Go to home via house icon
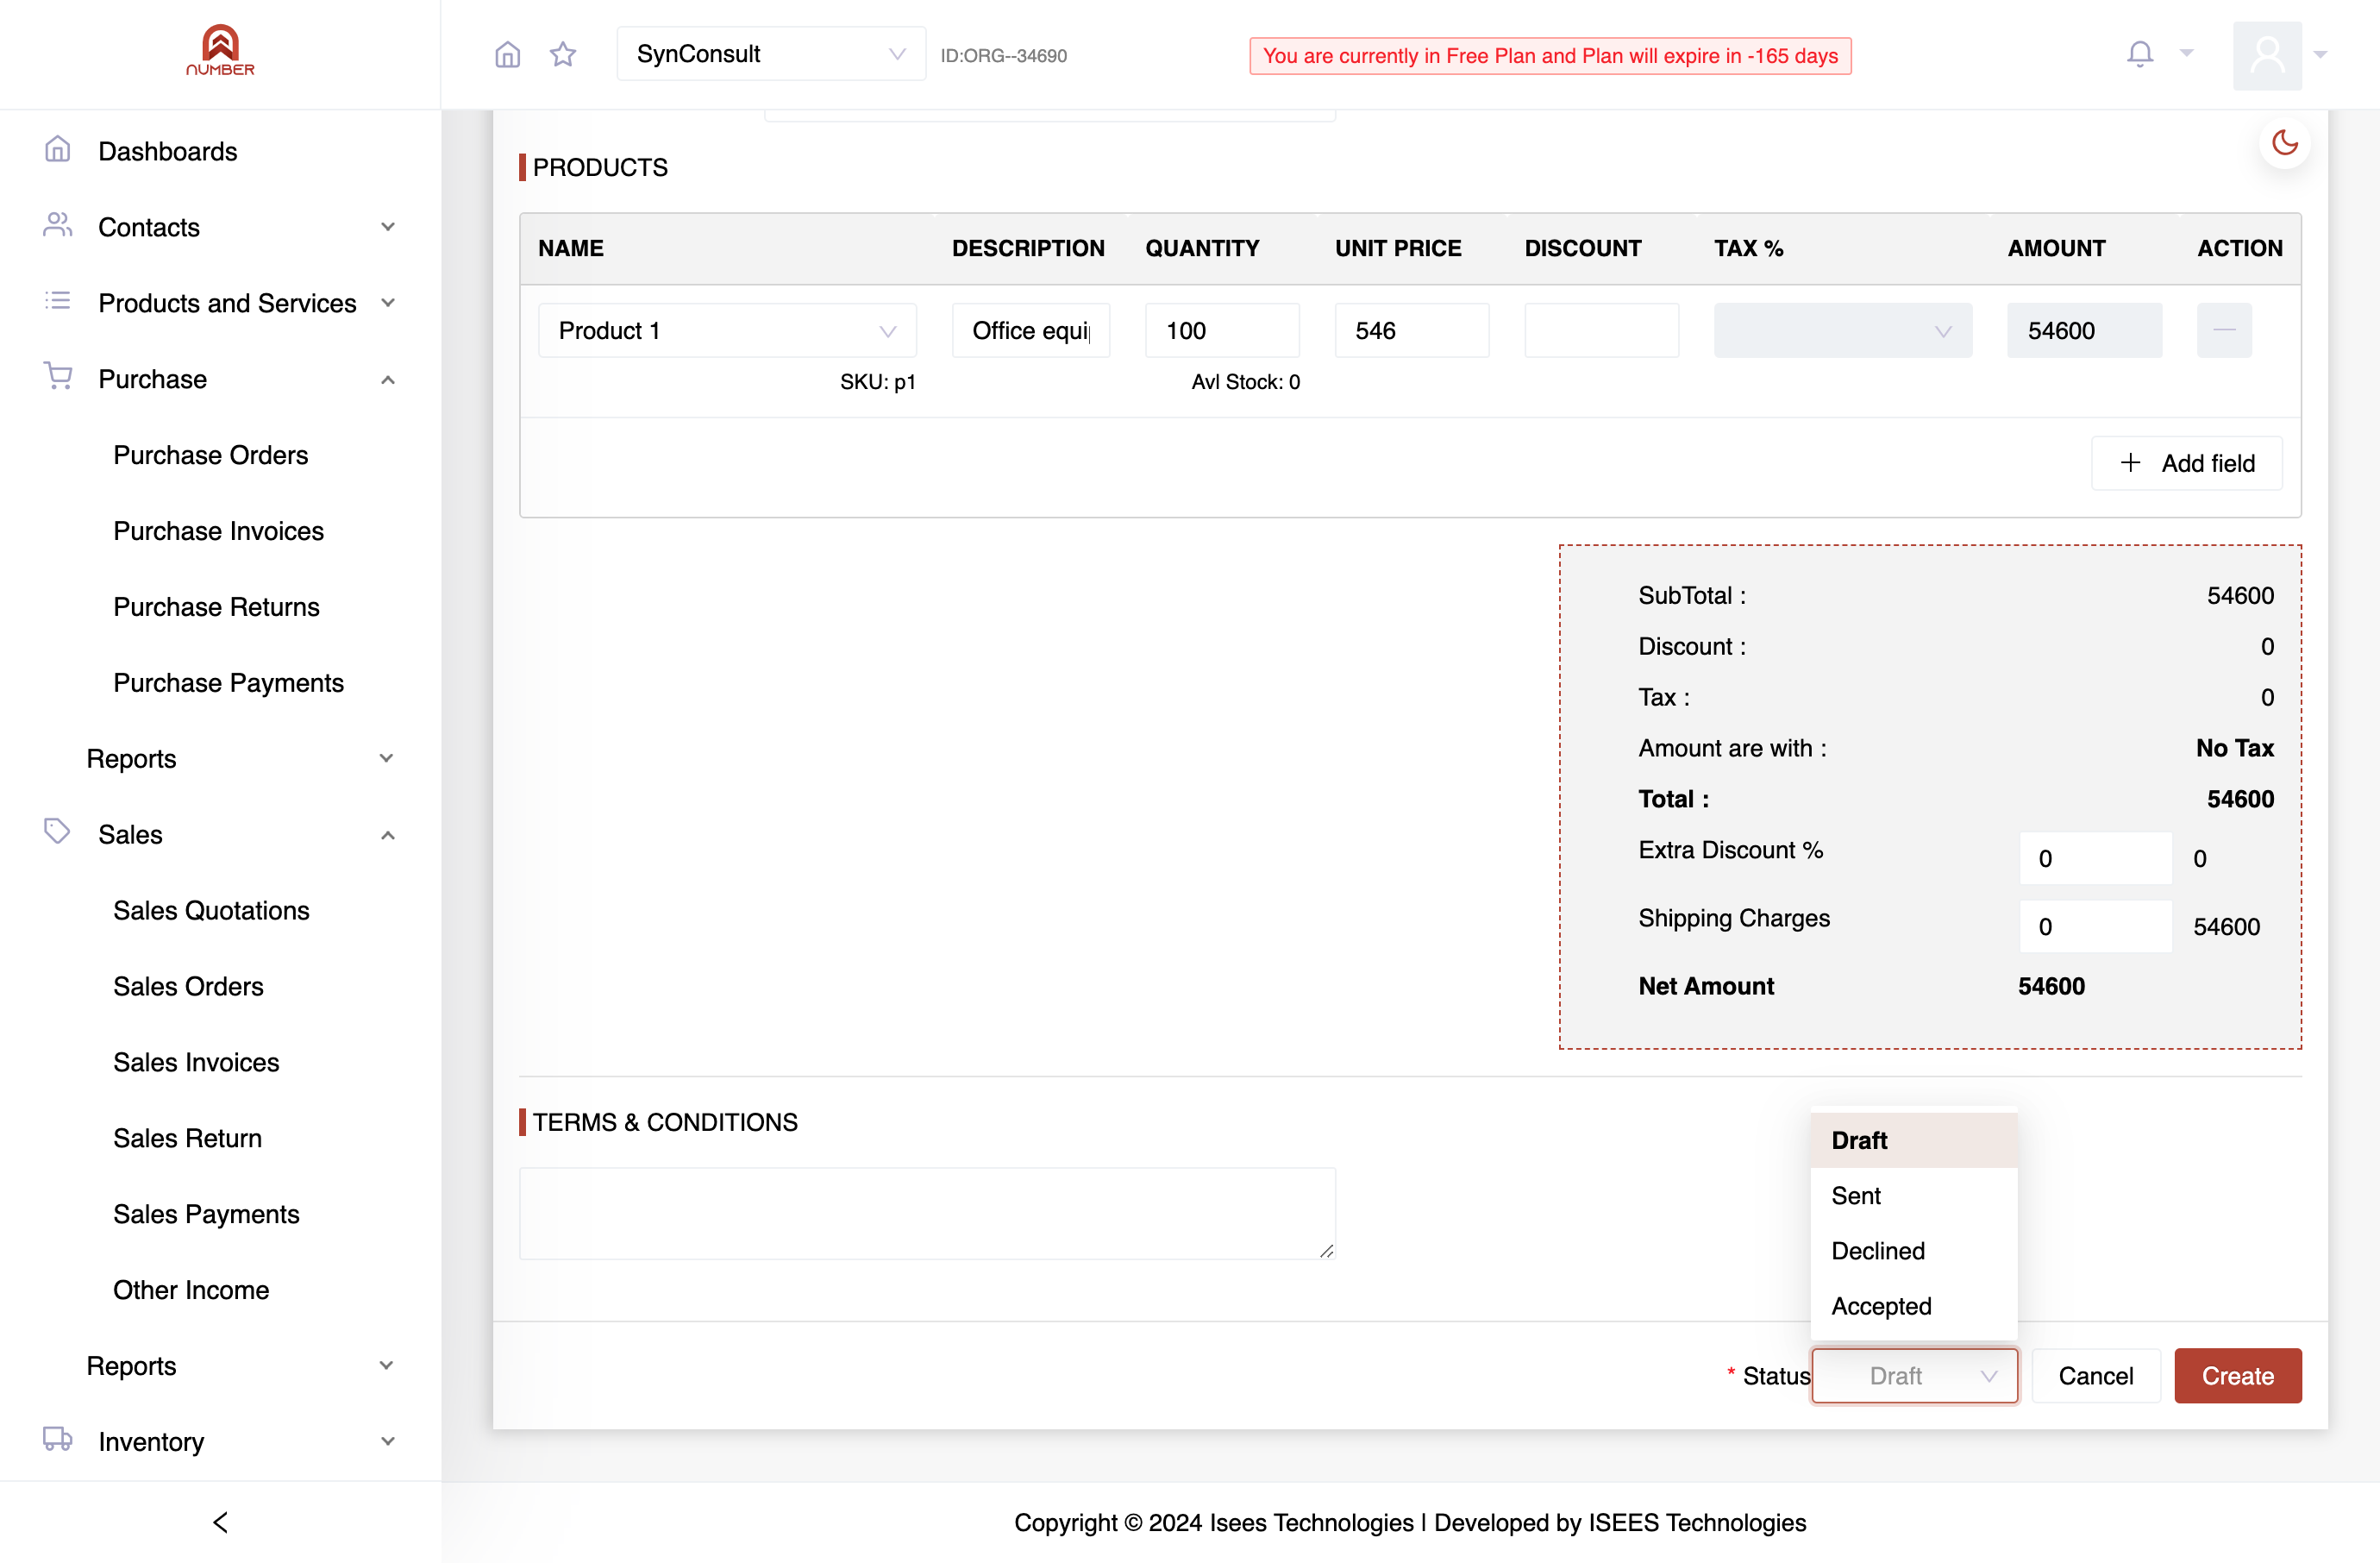 tap(508, 54)
